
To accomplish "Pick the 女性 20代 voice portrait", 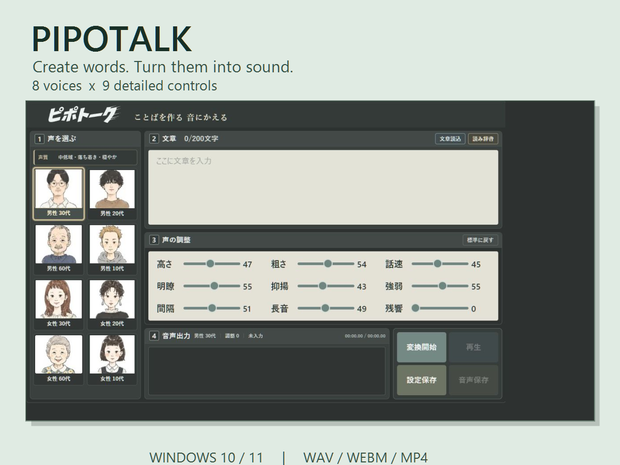I will [112, 304].
